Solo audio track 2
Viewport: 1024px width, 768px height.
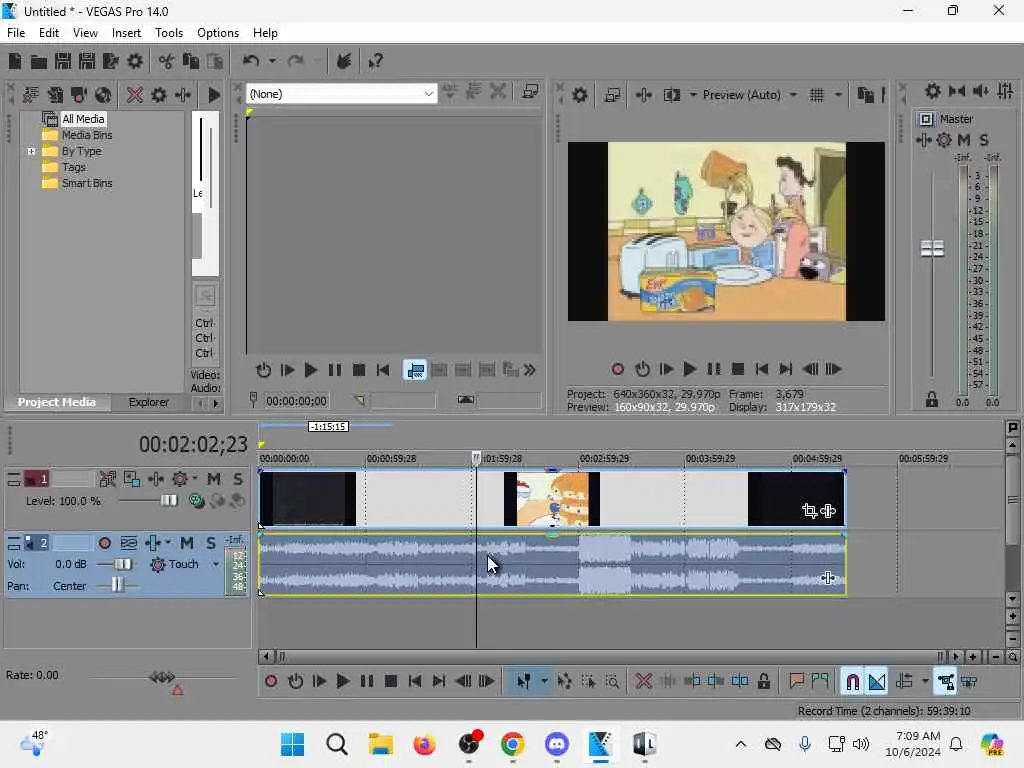point(211,543)
